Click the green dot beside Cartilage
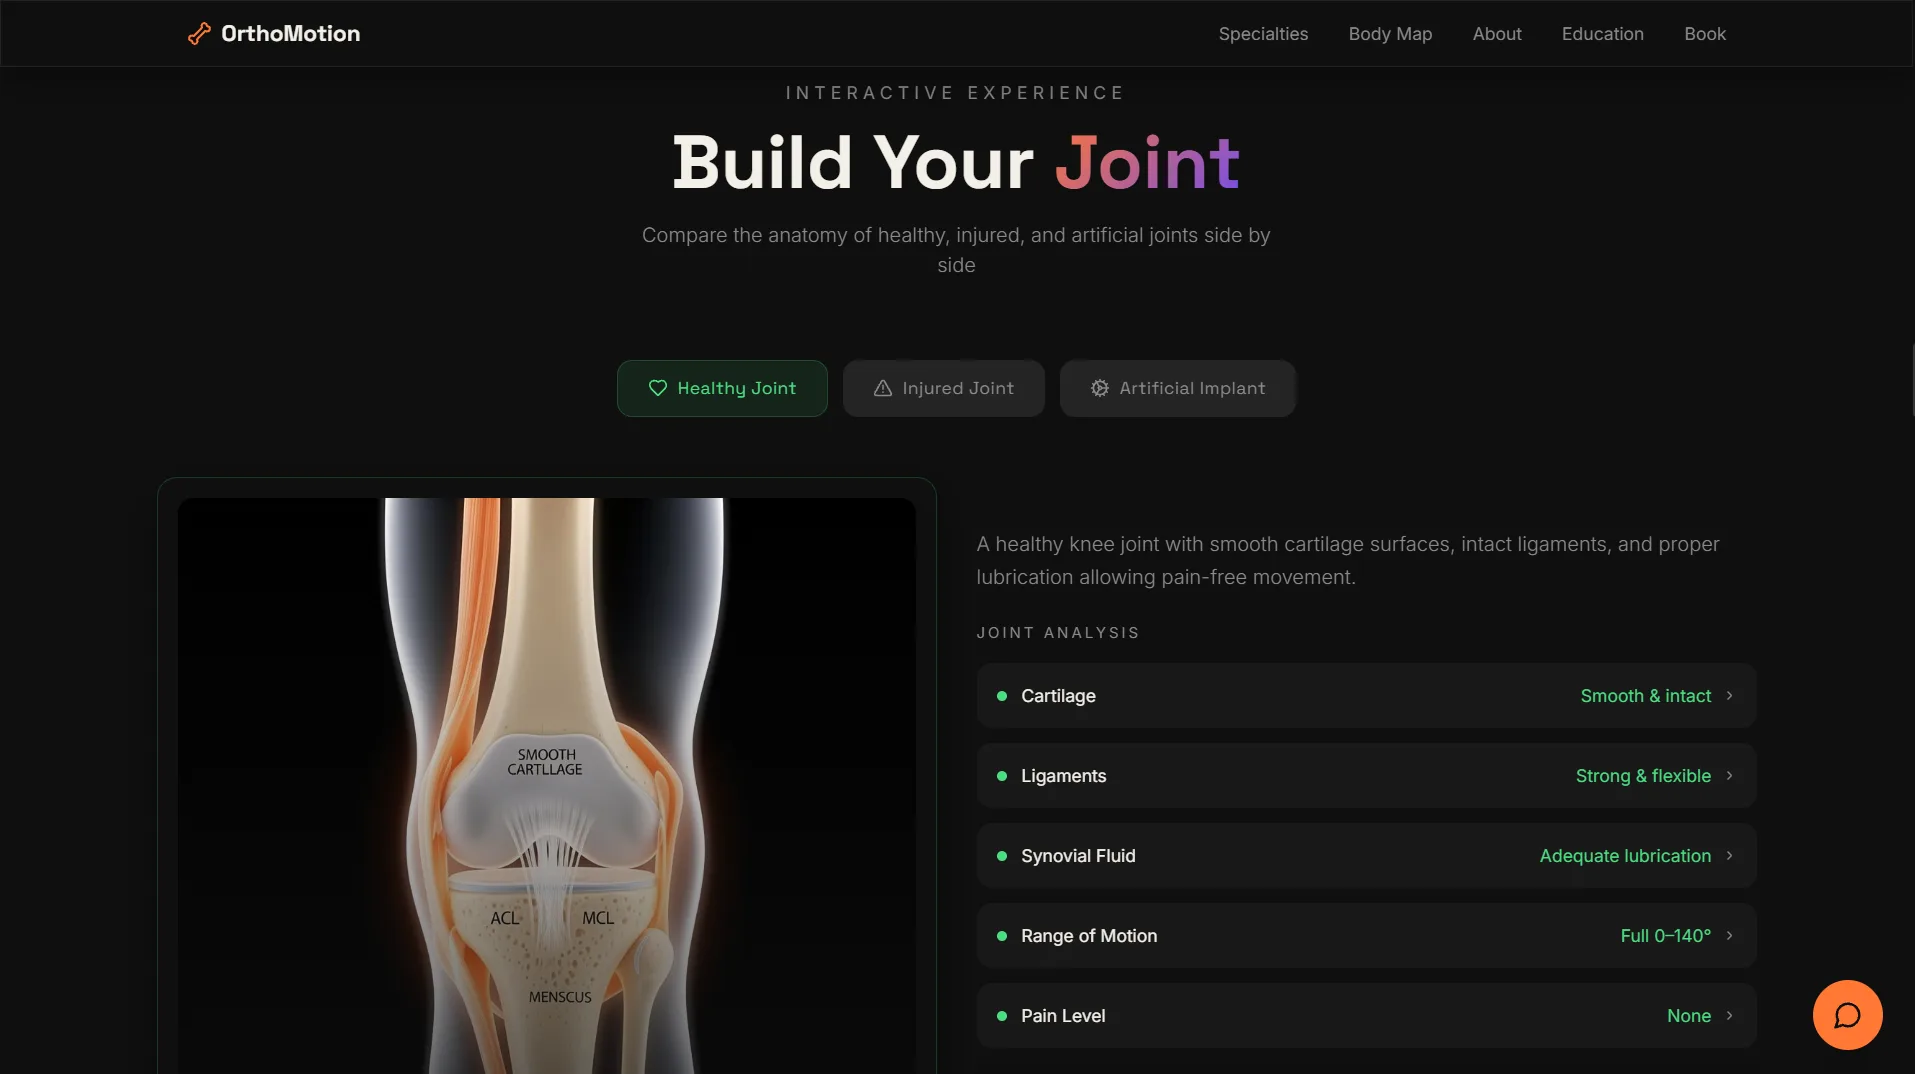Image resolution: width=1915 pixels, height=1074 pixels. click(x=1002, y=696)
